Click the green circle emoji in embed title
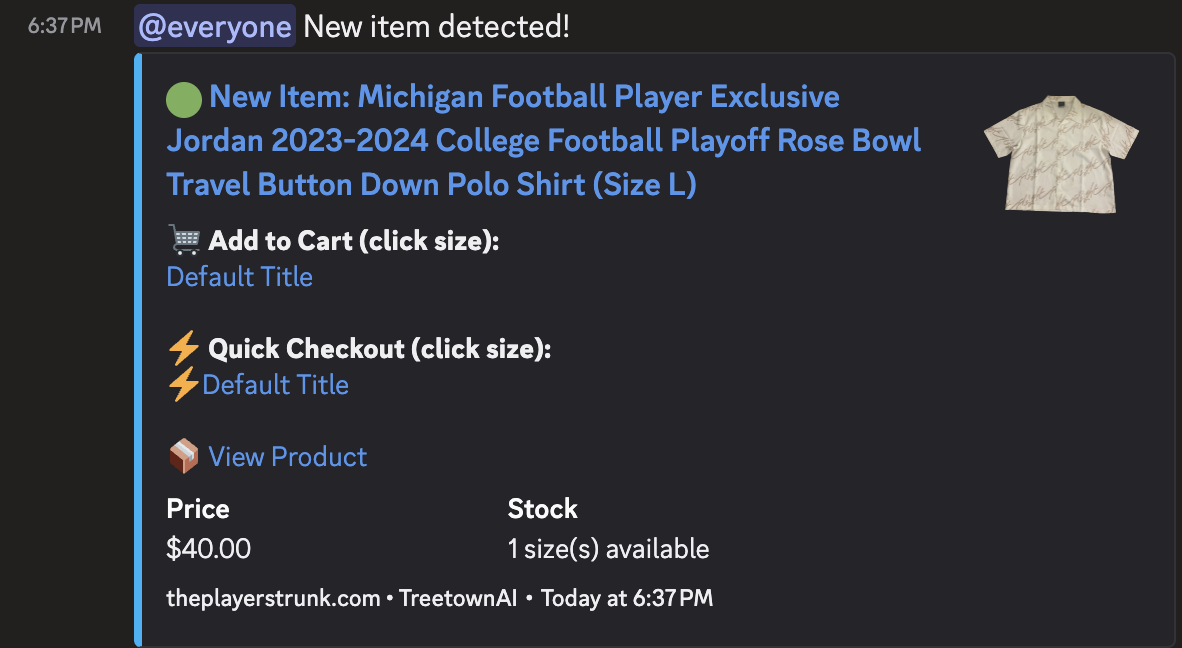This screenshot has height=648, width=1182. (184, 98)
